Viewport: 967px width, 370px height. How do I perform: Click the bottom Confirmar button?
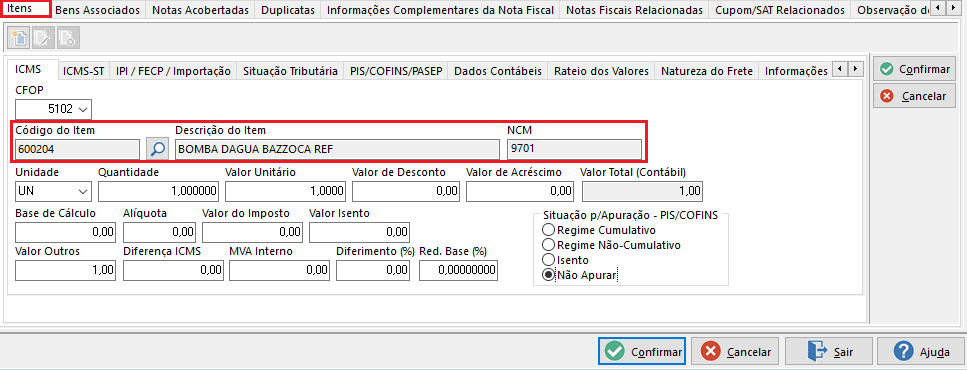coord(642,352)
